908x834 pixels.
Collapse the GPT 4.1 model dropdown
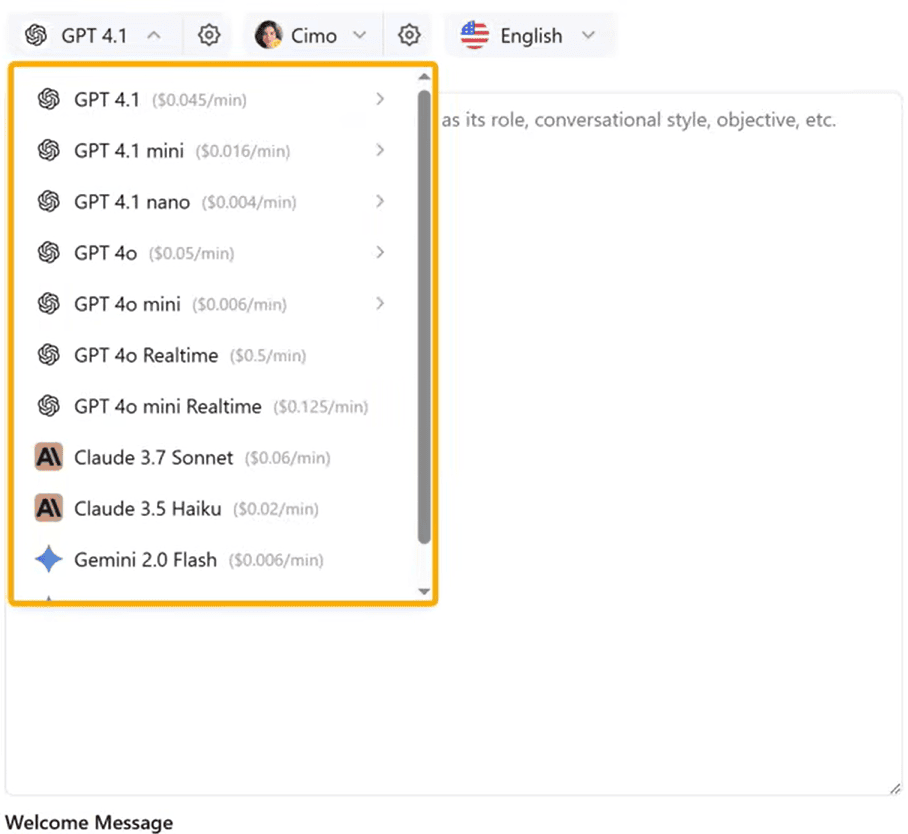(x=154, y=36)
